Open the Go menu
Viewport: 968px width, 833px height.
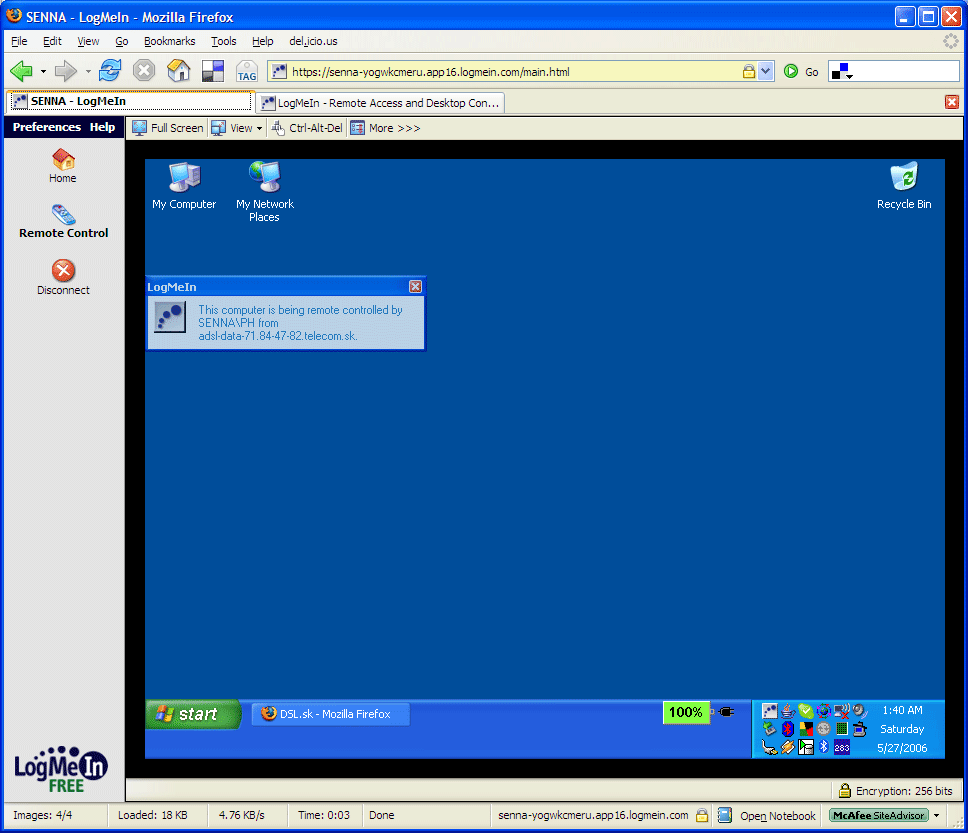[122, 41]
